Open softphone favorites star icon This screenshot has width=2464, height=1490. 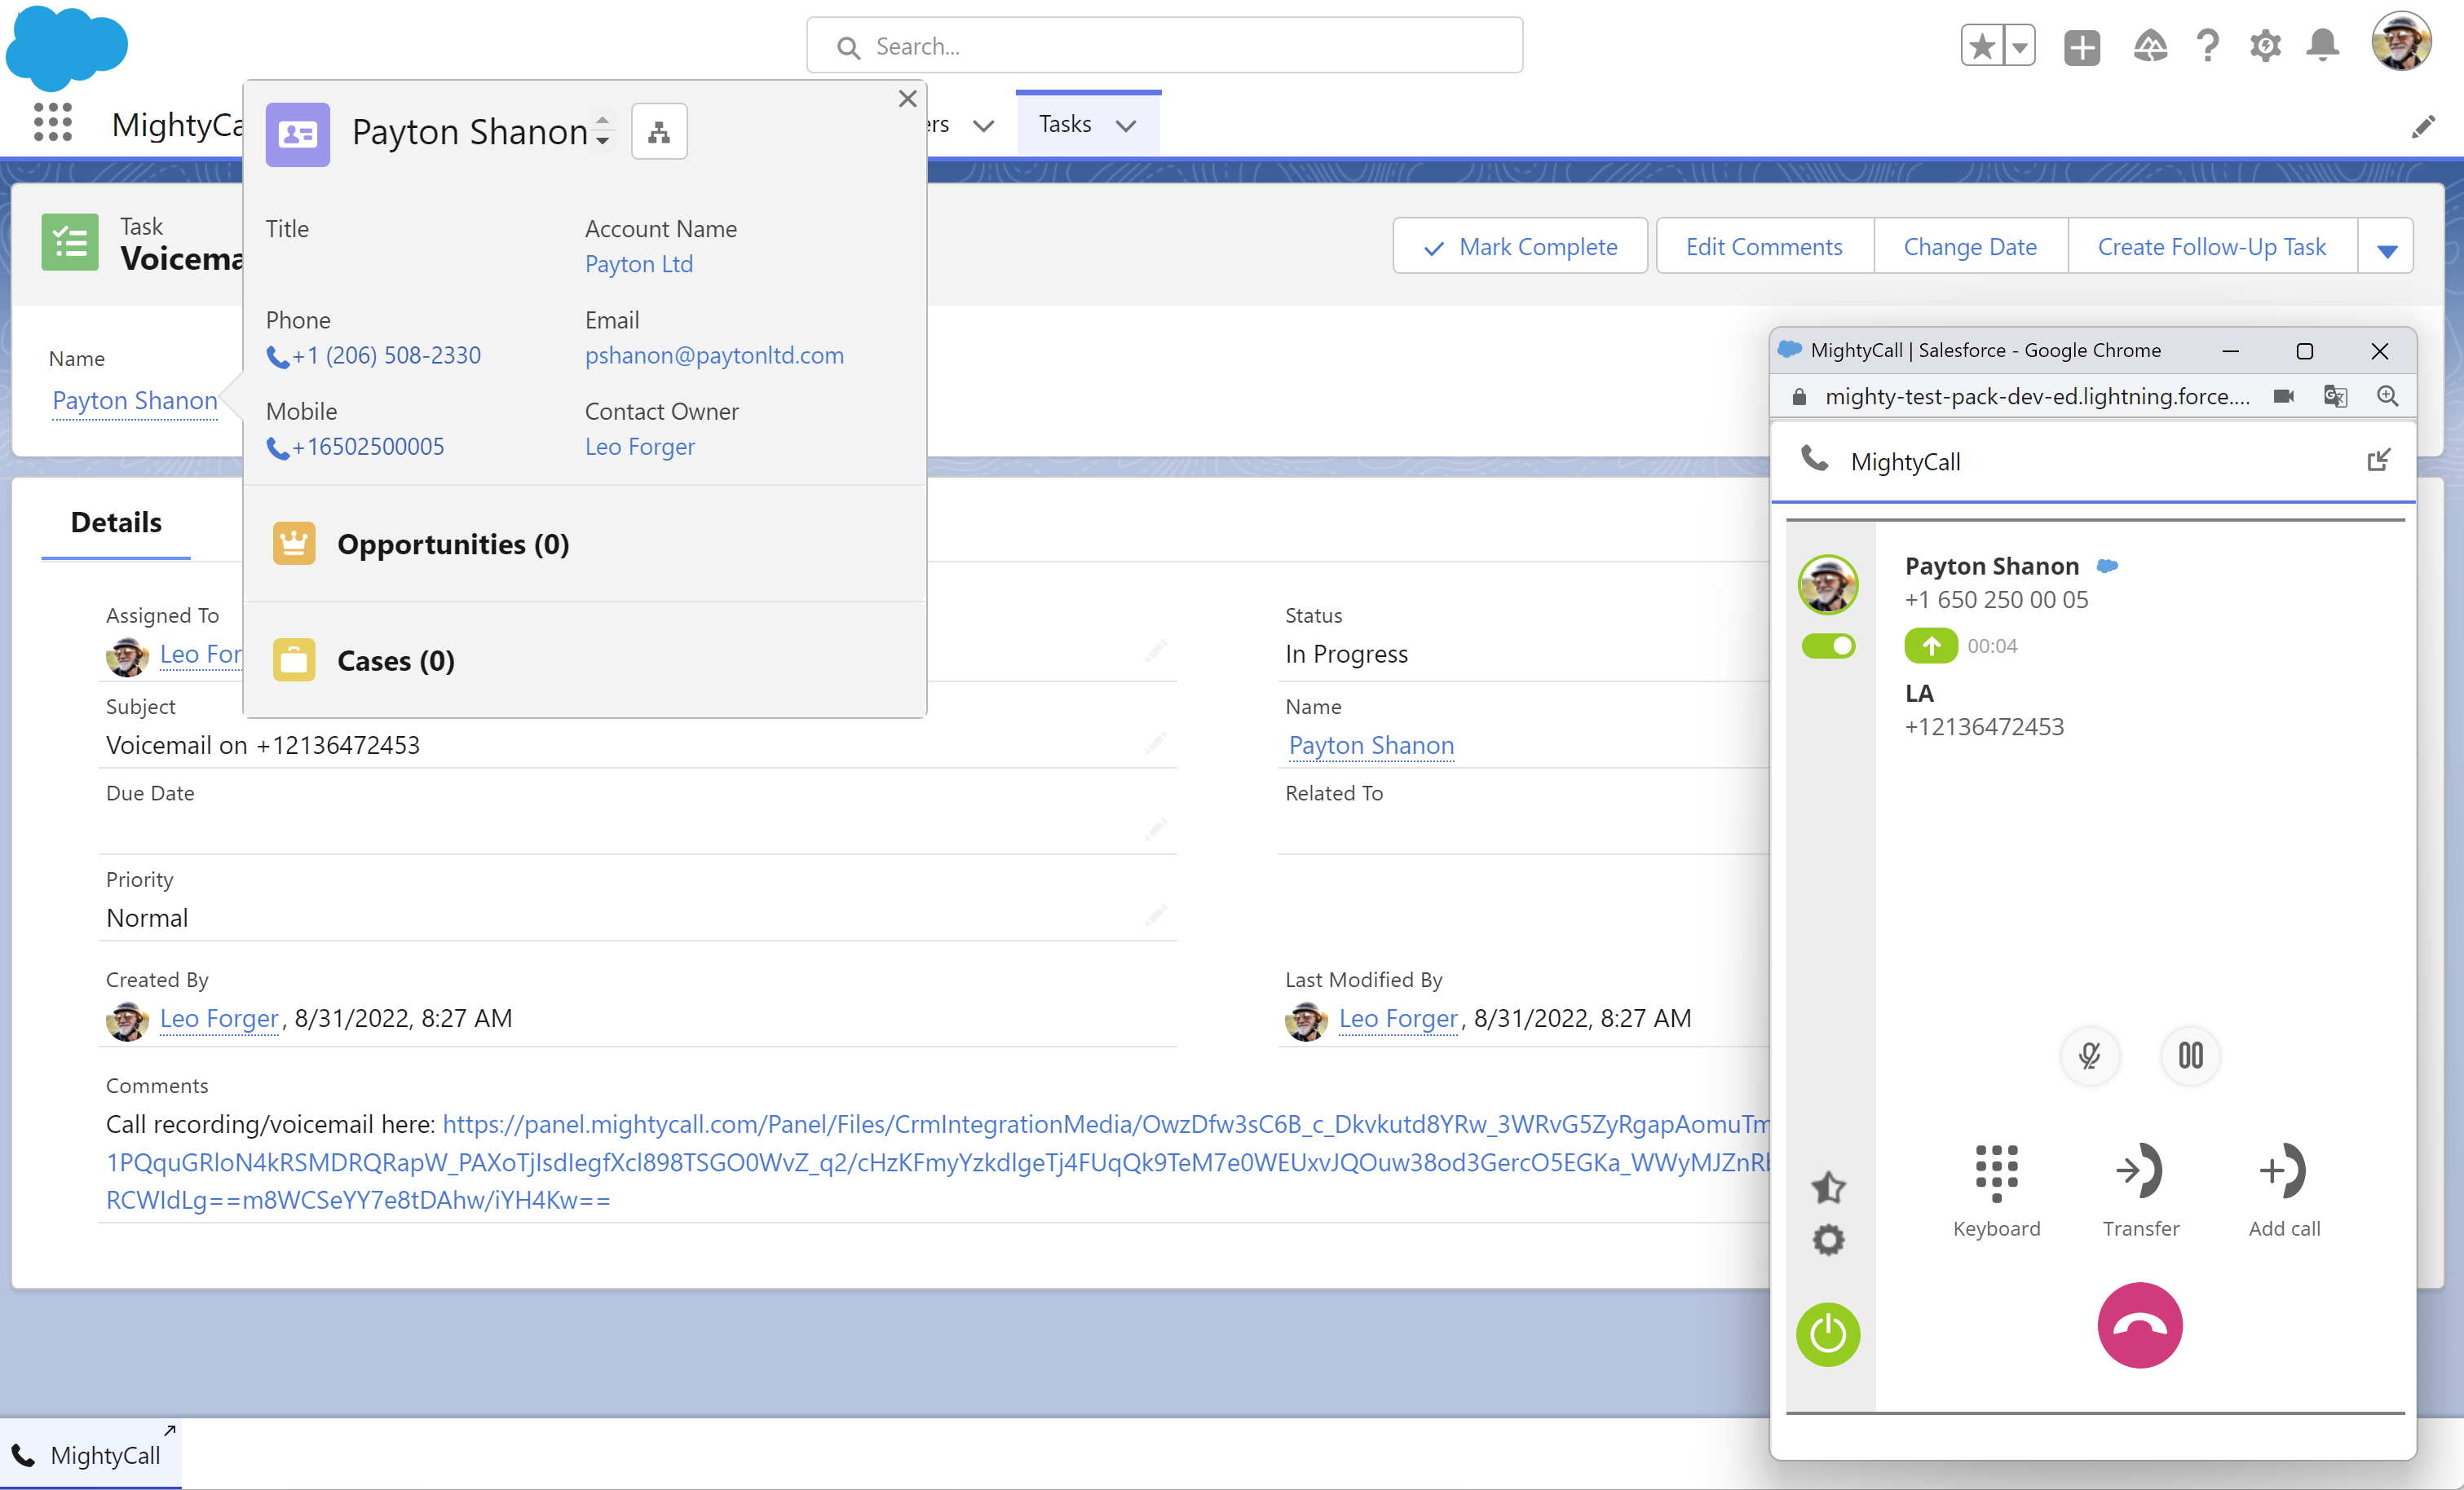[x=1828, y=1187]
